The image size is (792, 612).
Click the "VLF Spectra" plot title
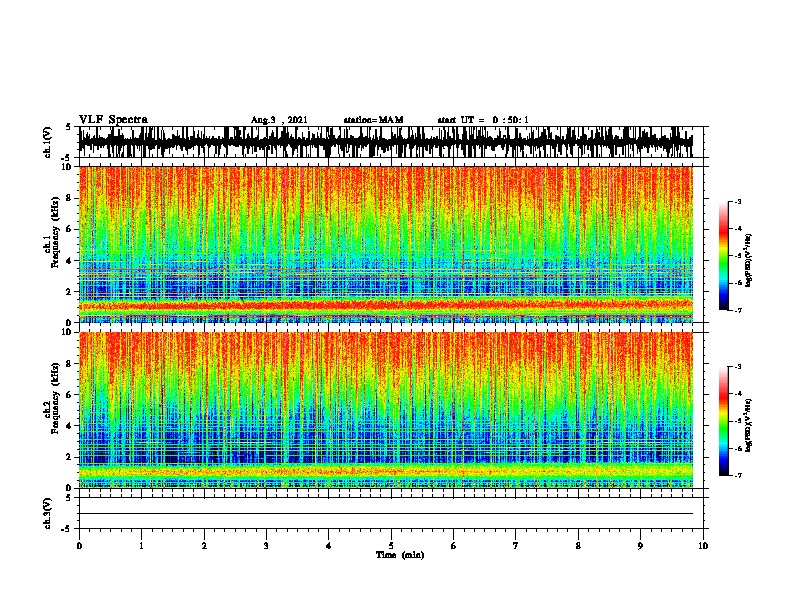(x=113, y=120)
